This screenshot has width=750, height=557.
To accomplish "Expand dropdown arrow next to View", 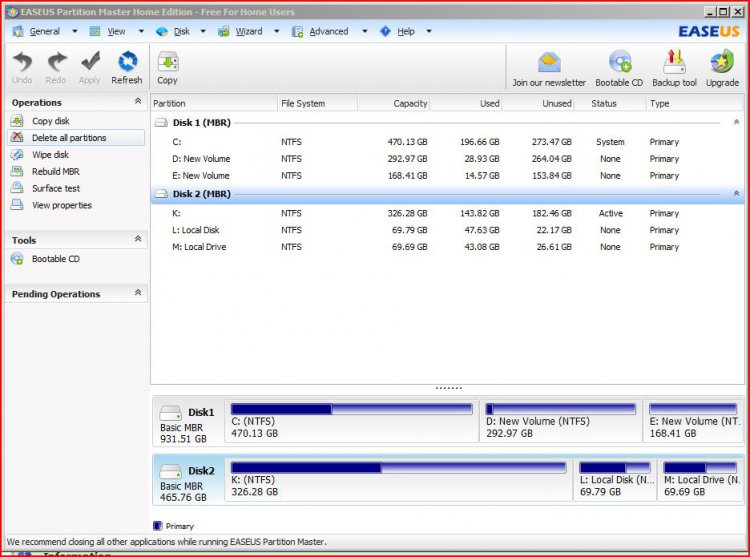I will (x=141, y=32).
